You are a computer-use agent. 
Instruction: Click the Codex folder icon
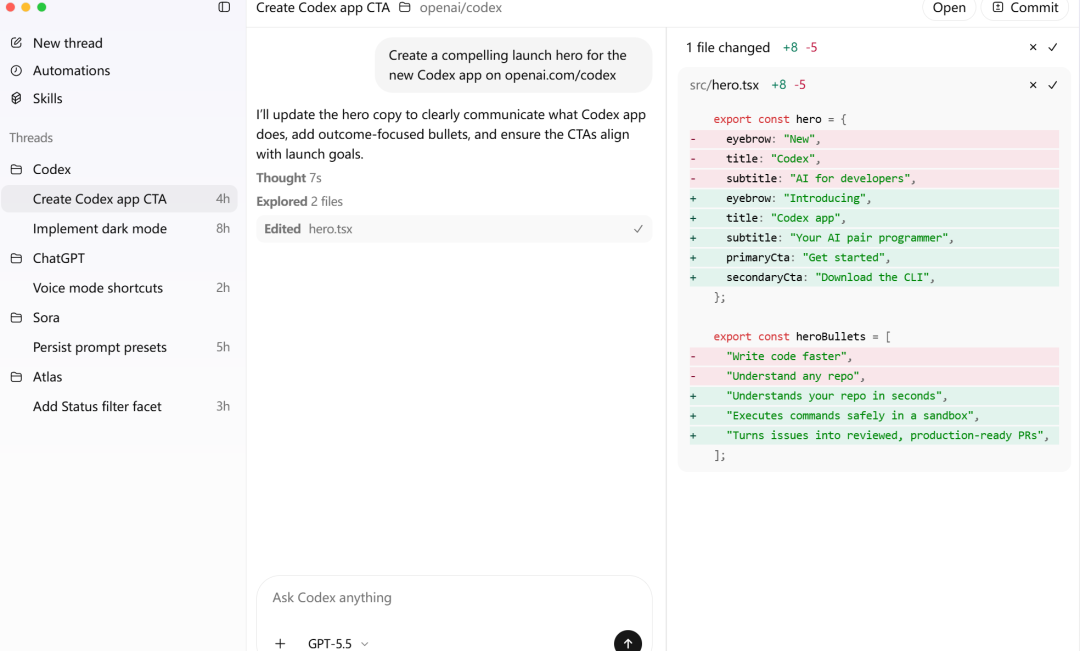click(17, 169)
